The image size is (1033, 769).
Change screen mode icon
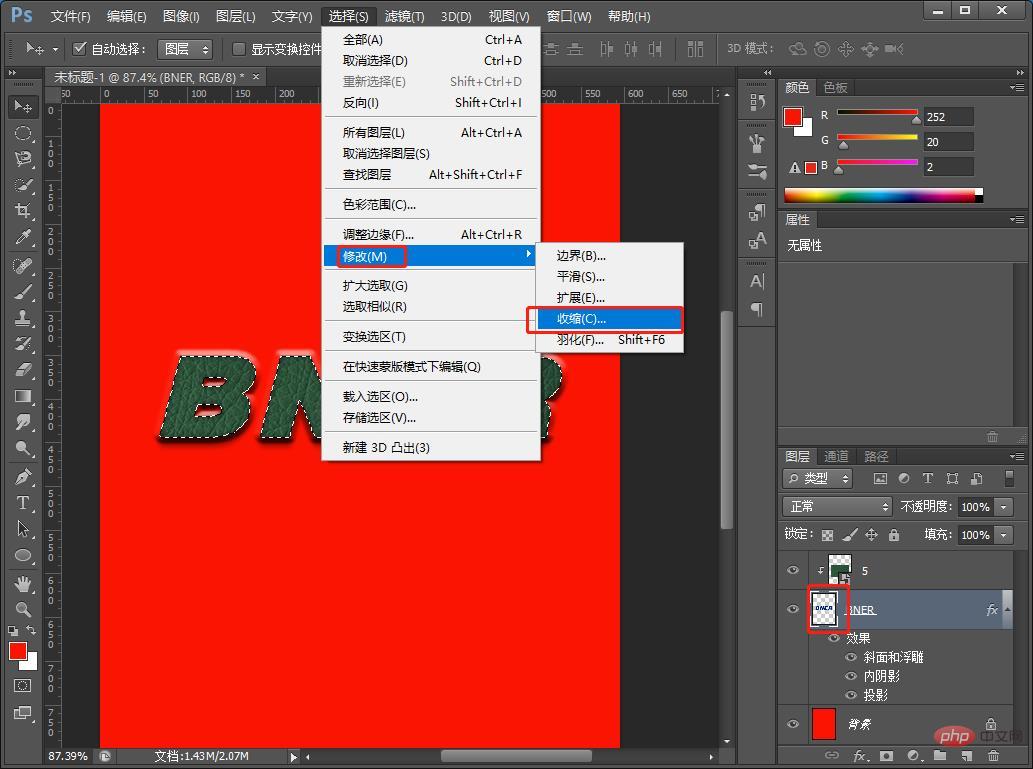(22, 712)
